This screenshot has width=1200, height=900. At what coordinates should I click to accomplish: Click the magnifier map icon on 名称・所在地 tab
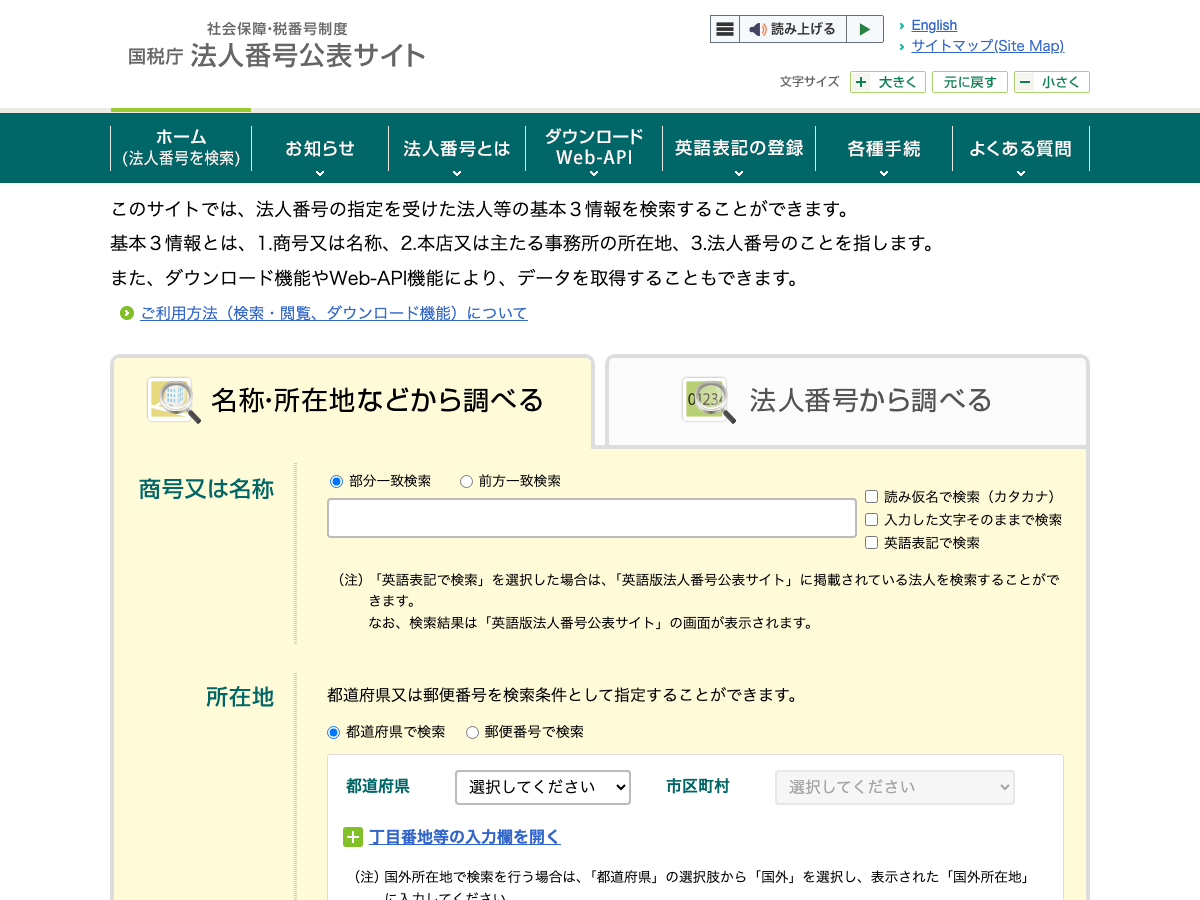(x=174, y=400)
